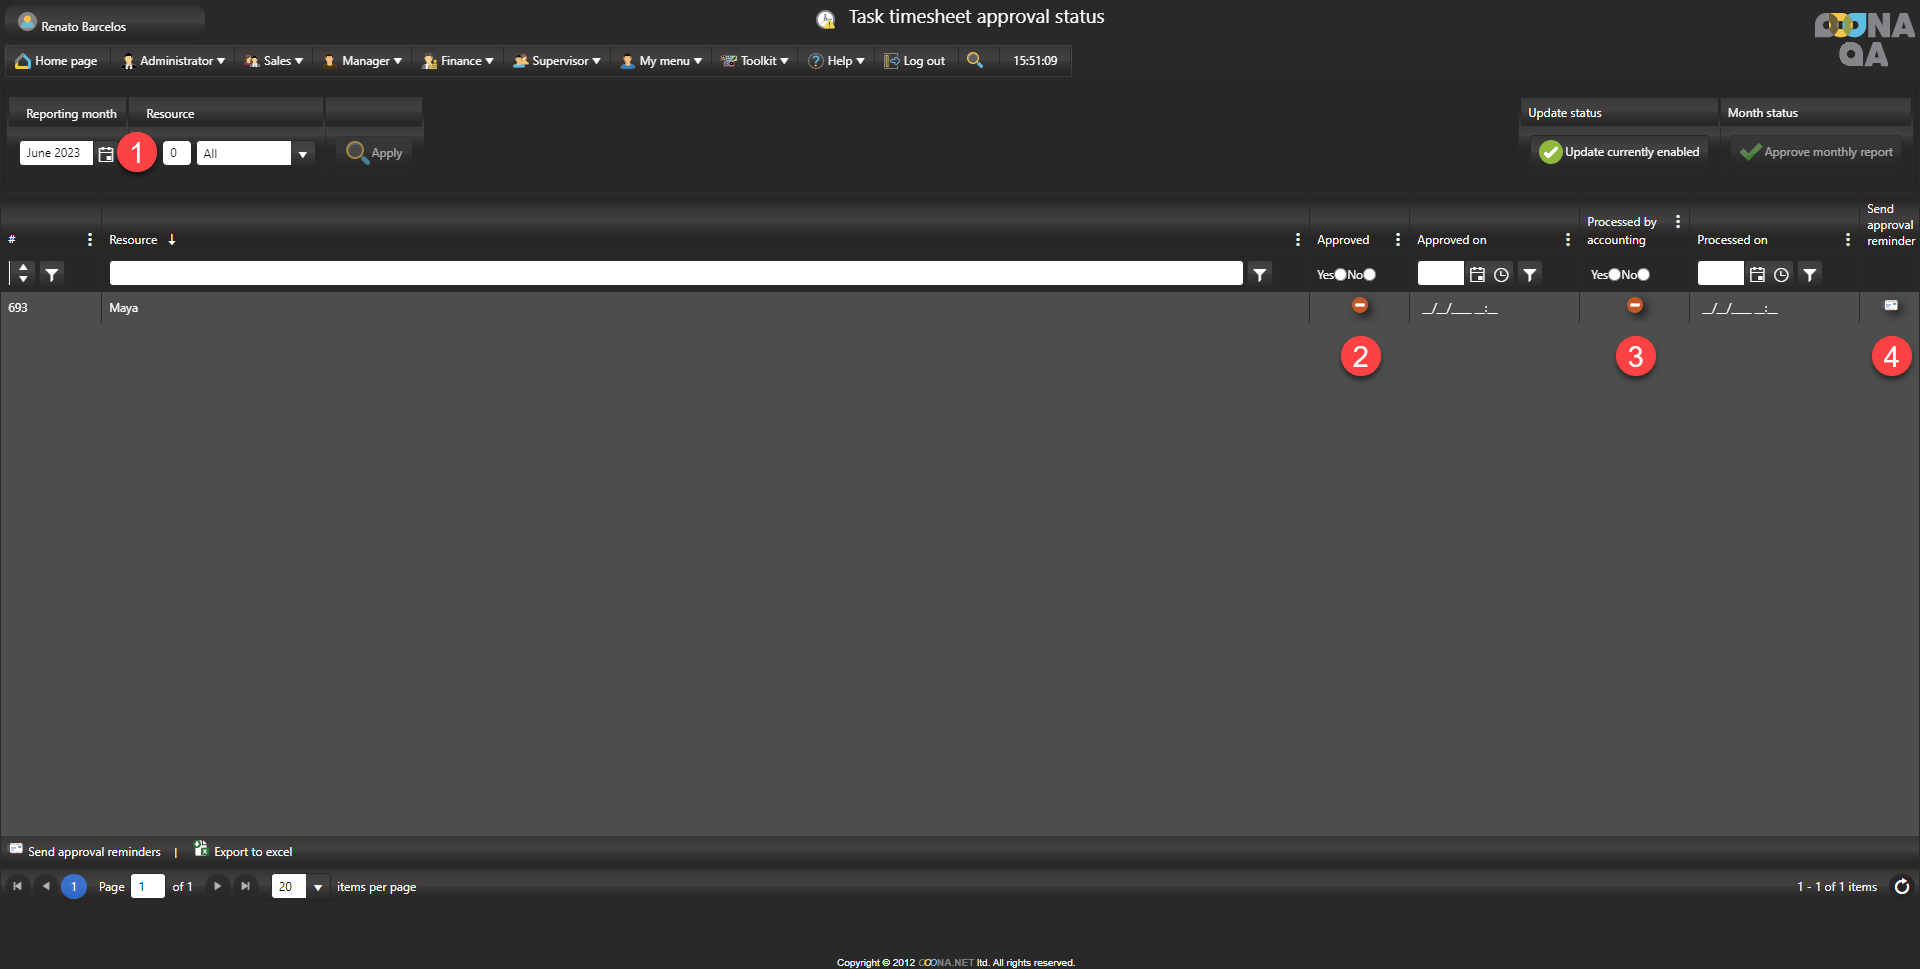
Task: Expand the Resource All dropdown
Action: pos(302,154)
